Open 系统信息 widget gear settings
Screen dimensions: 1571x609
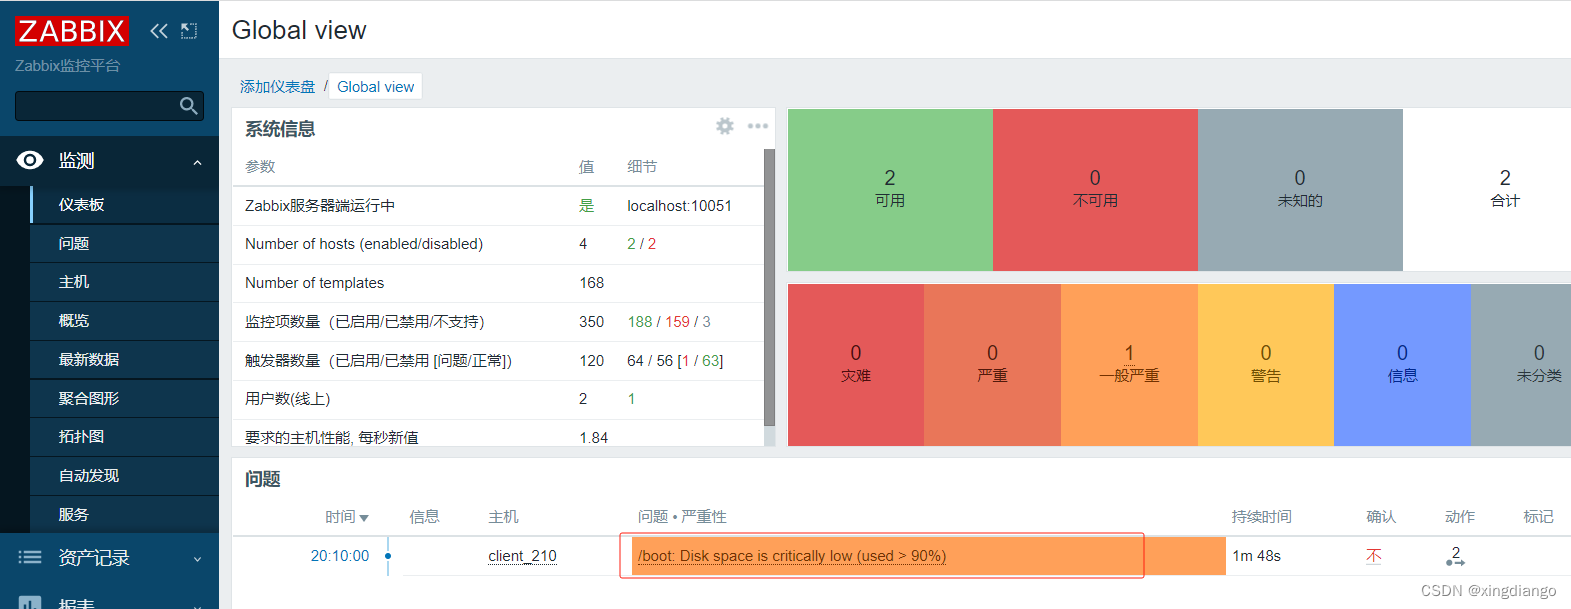[x=725, y=126]
